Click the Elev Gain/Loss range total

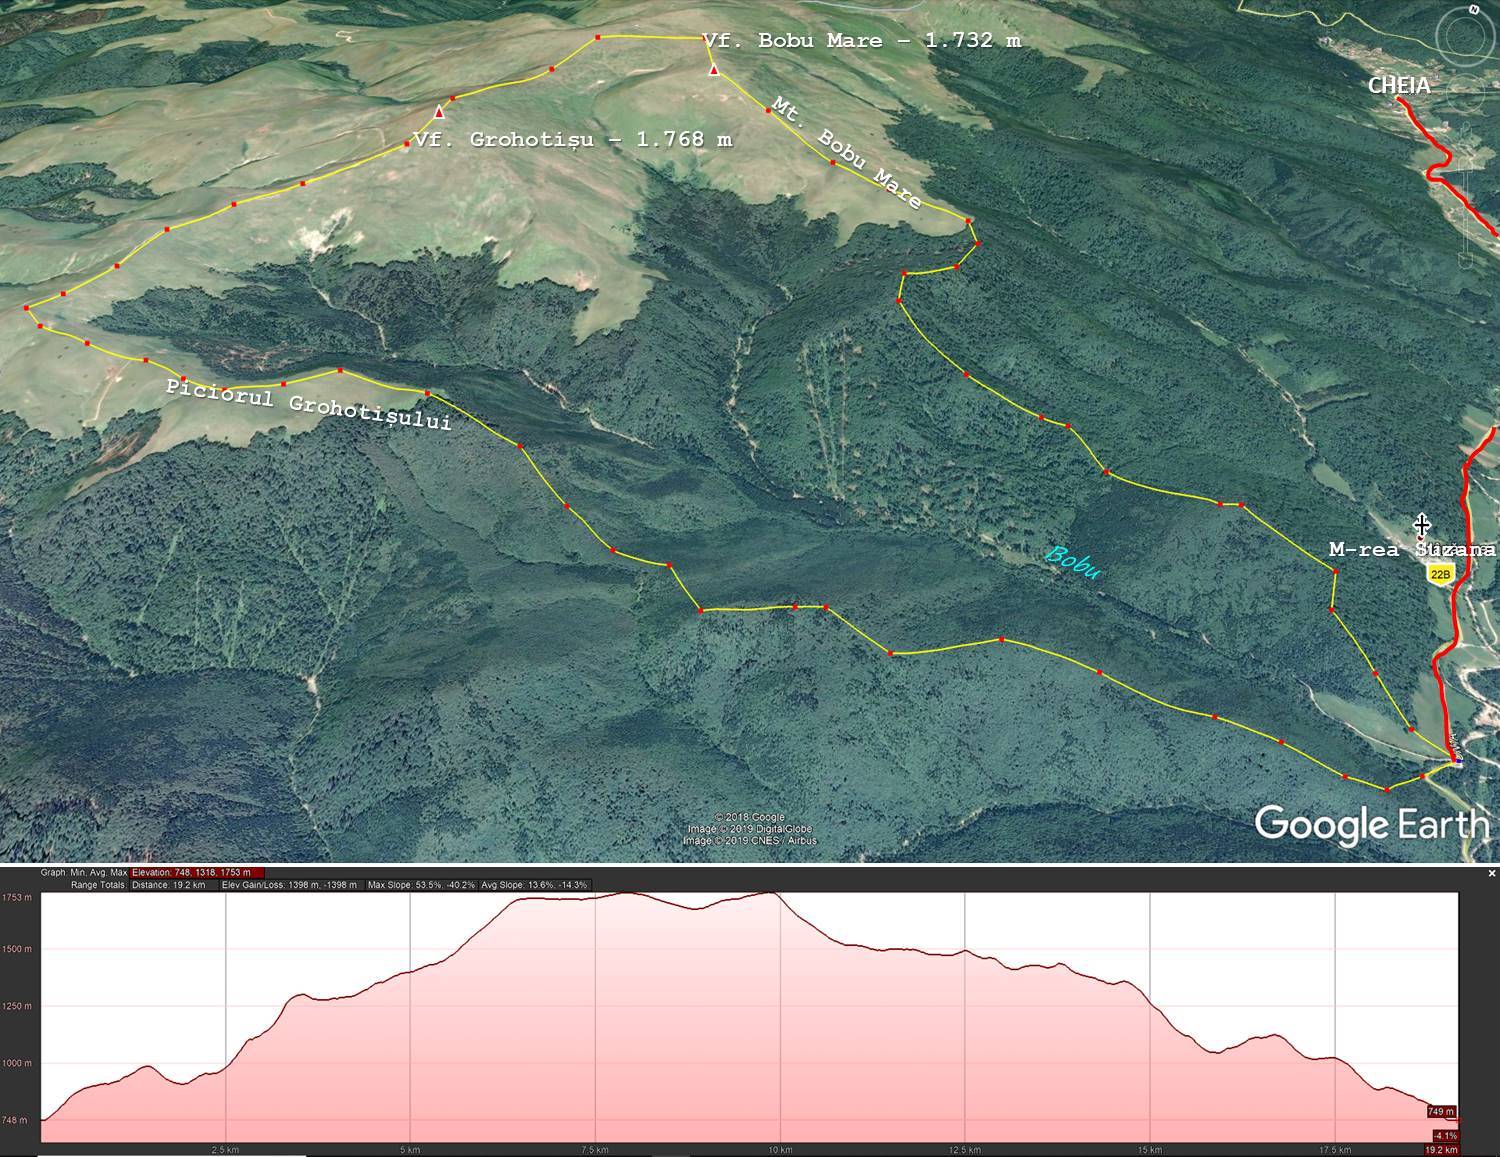(289, 885)
